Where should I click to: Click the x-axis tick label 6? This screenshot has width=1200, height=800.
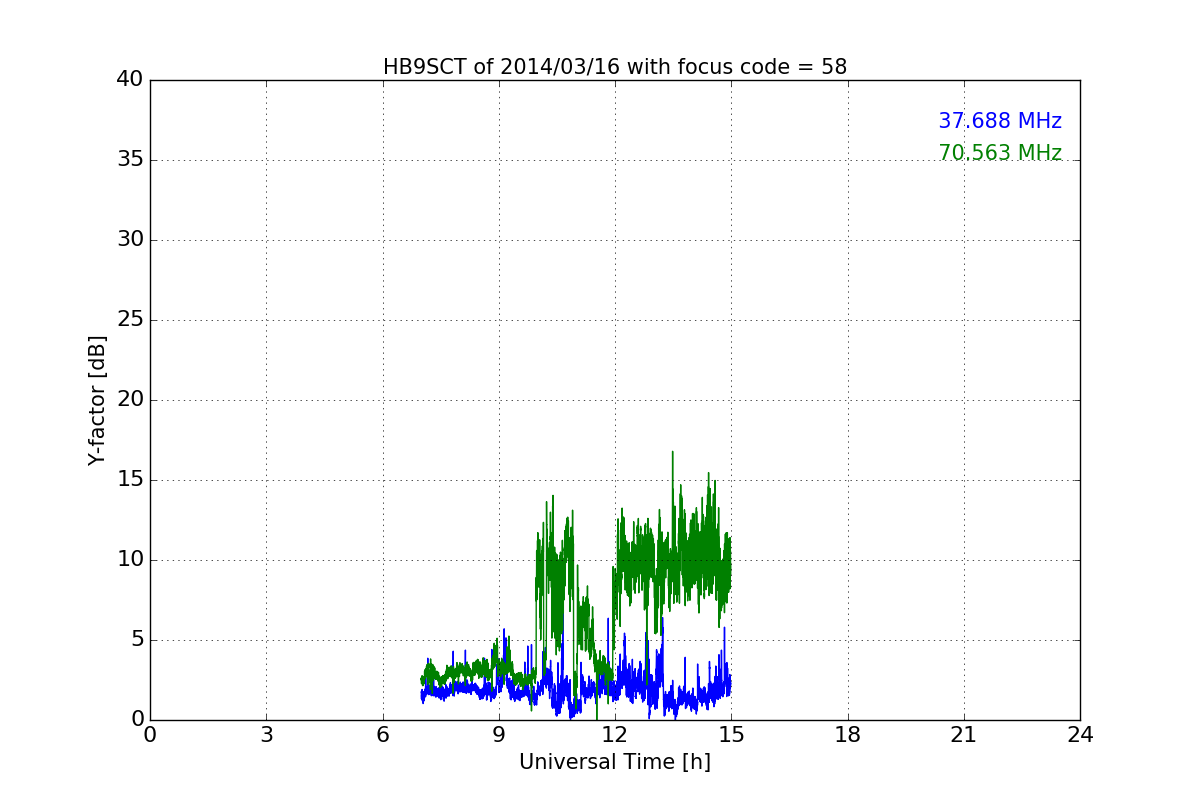383,735
